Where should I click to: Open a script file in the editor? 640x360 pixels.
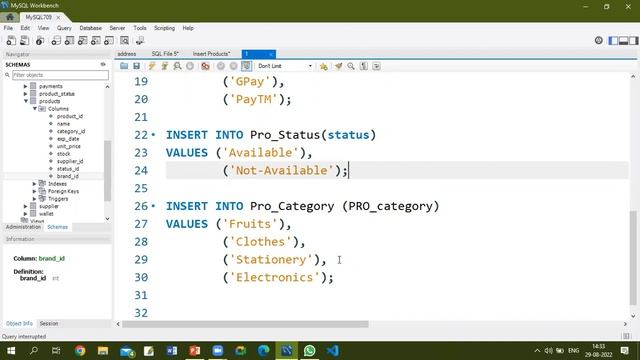coord(124,66)
